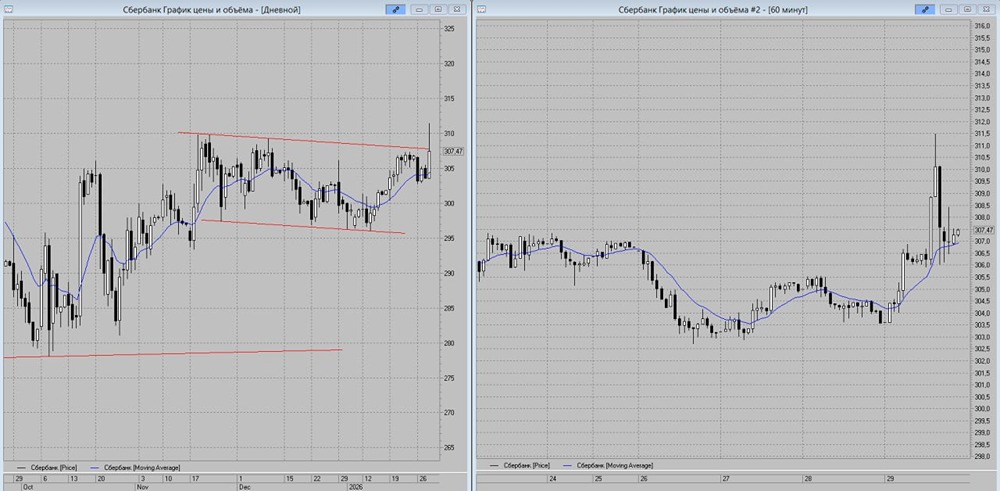The height and width of the screenshot is (491, 1000).
Task: Open the window system icon of chart #2
Action: [x=482, y=10]
